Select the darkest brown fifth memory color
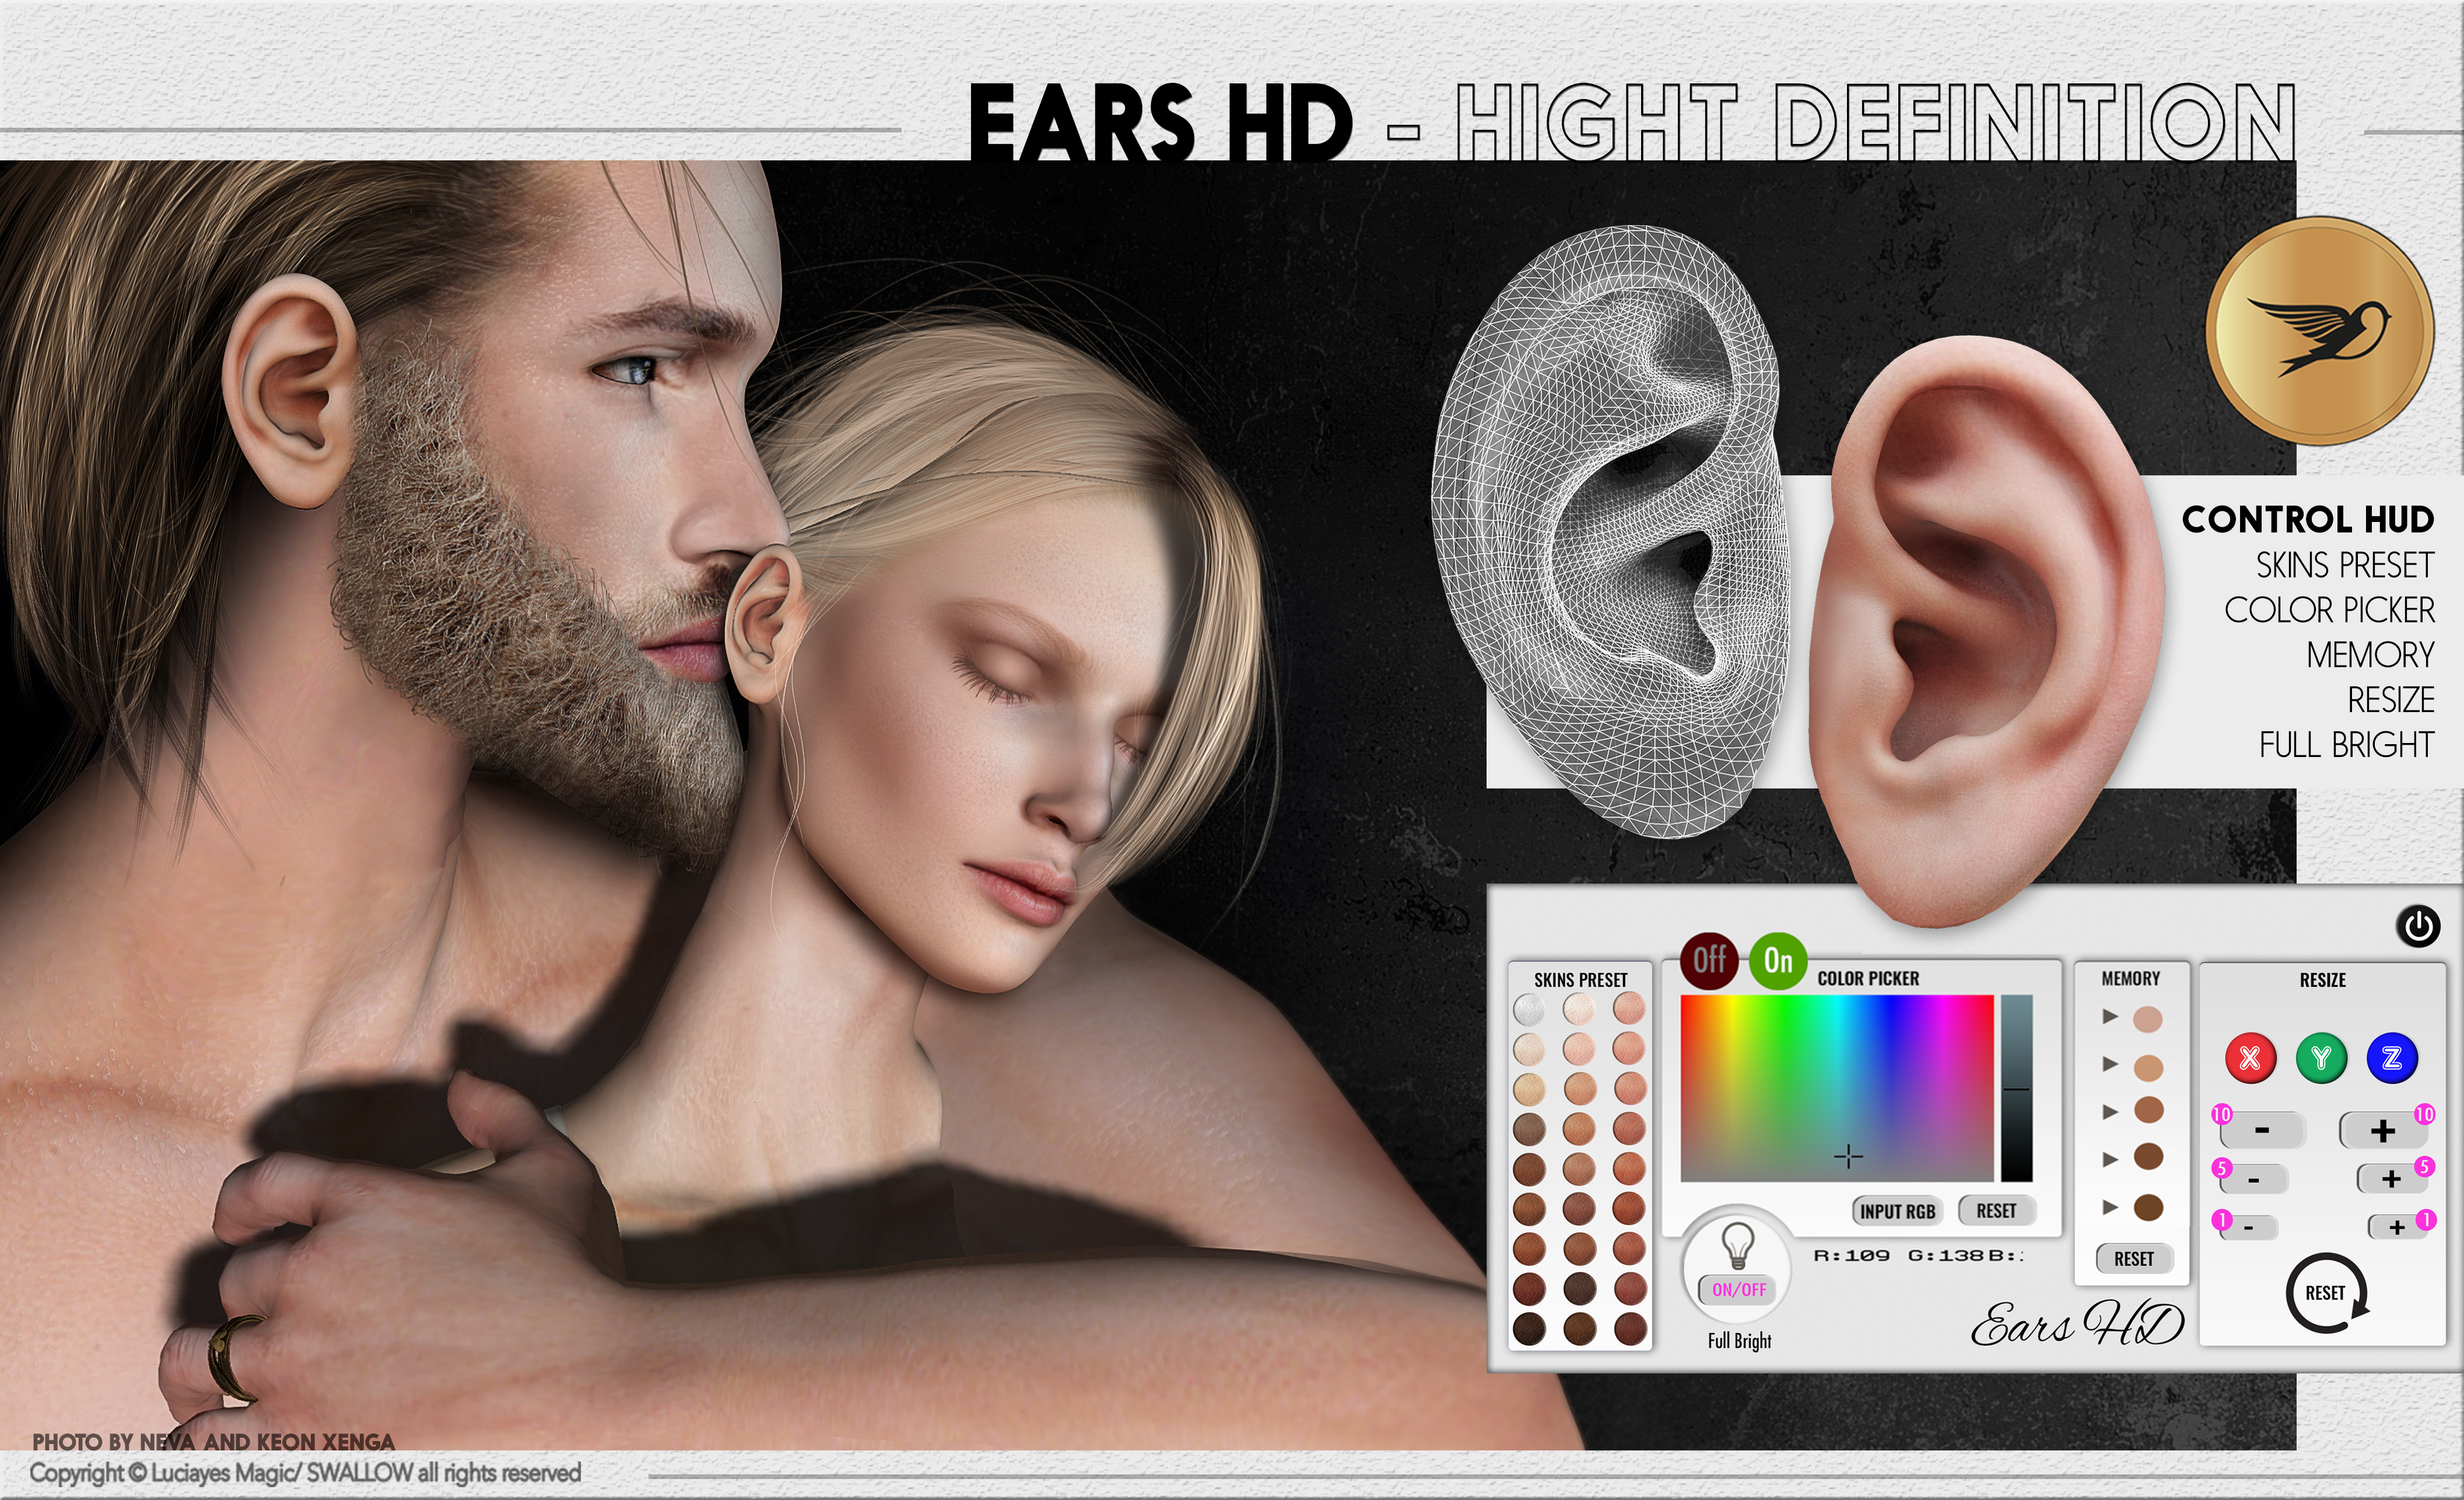Screen dimensions: 2464x1500 coord(2148,1207)
